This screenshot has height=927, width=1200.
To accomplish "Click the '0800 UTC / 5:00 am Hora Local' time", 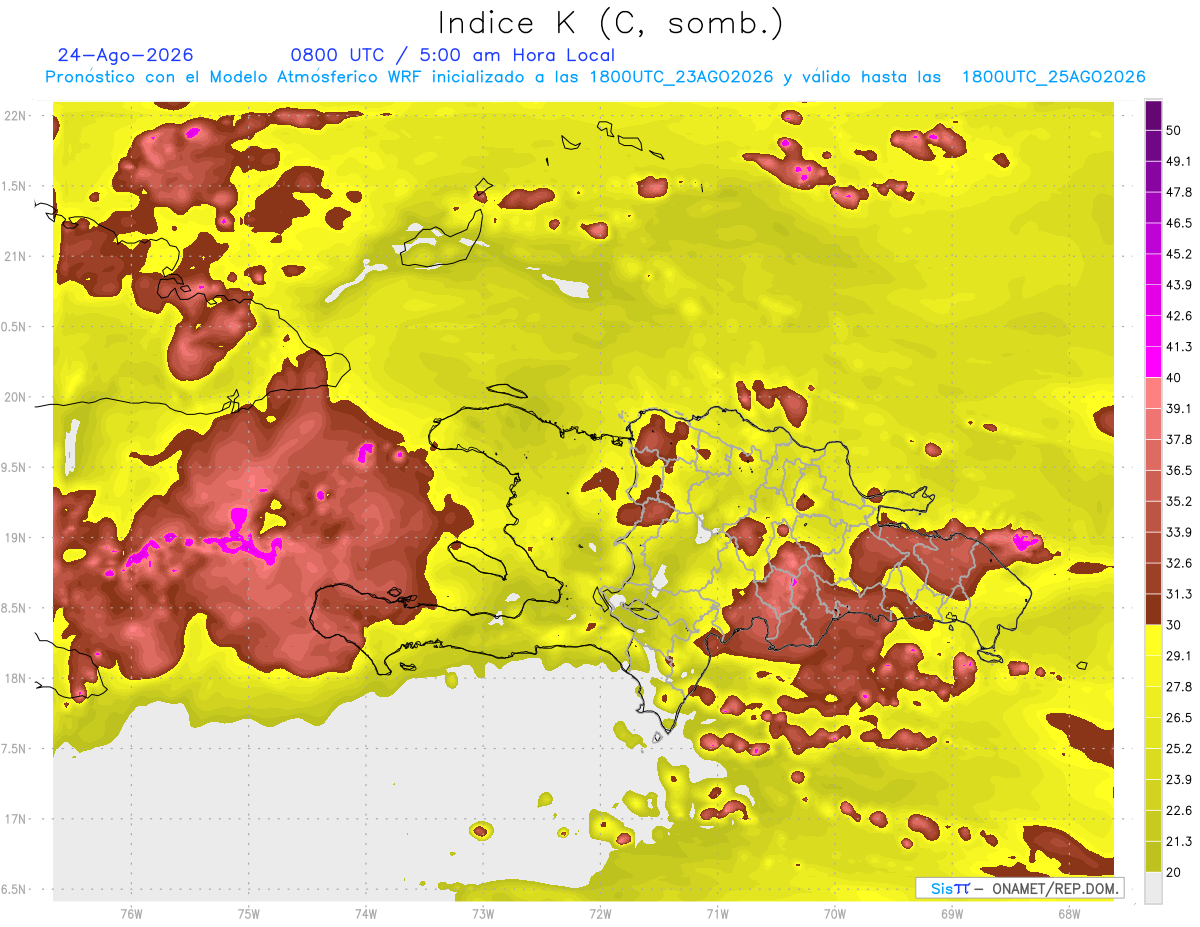I will click(x=452, y=55).
